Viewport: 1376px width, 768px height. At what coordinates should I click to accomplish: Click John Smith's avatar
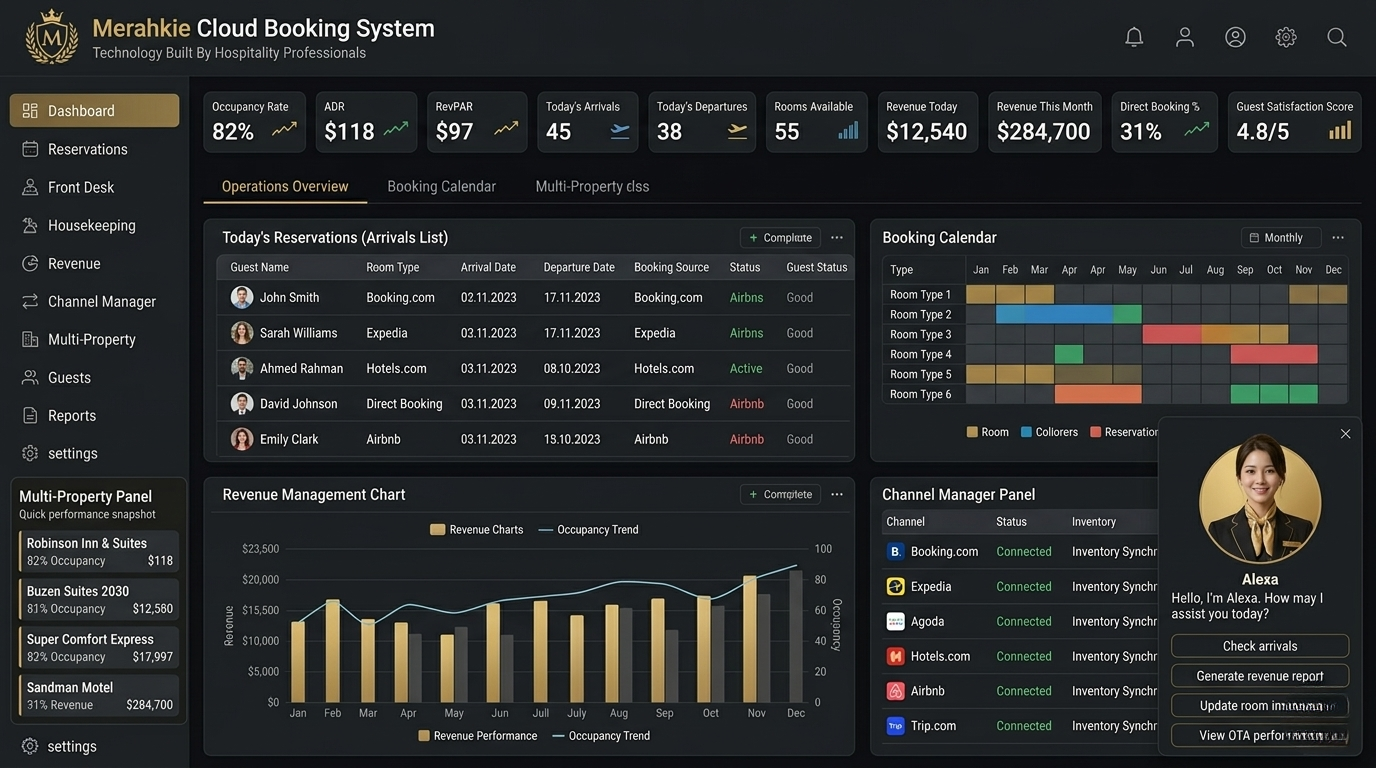[242, 297]
